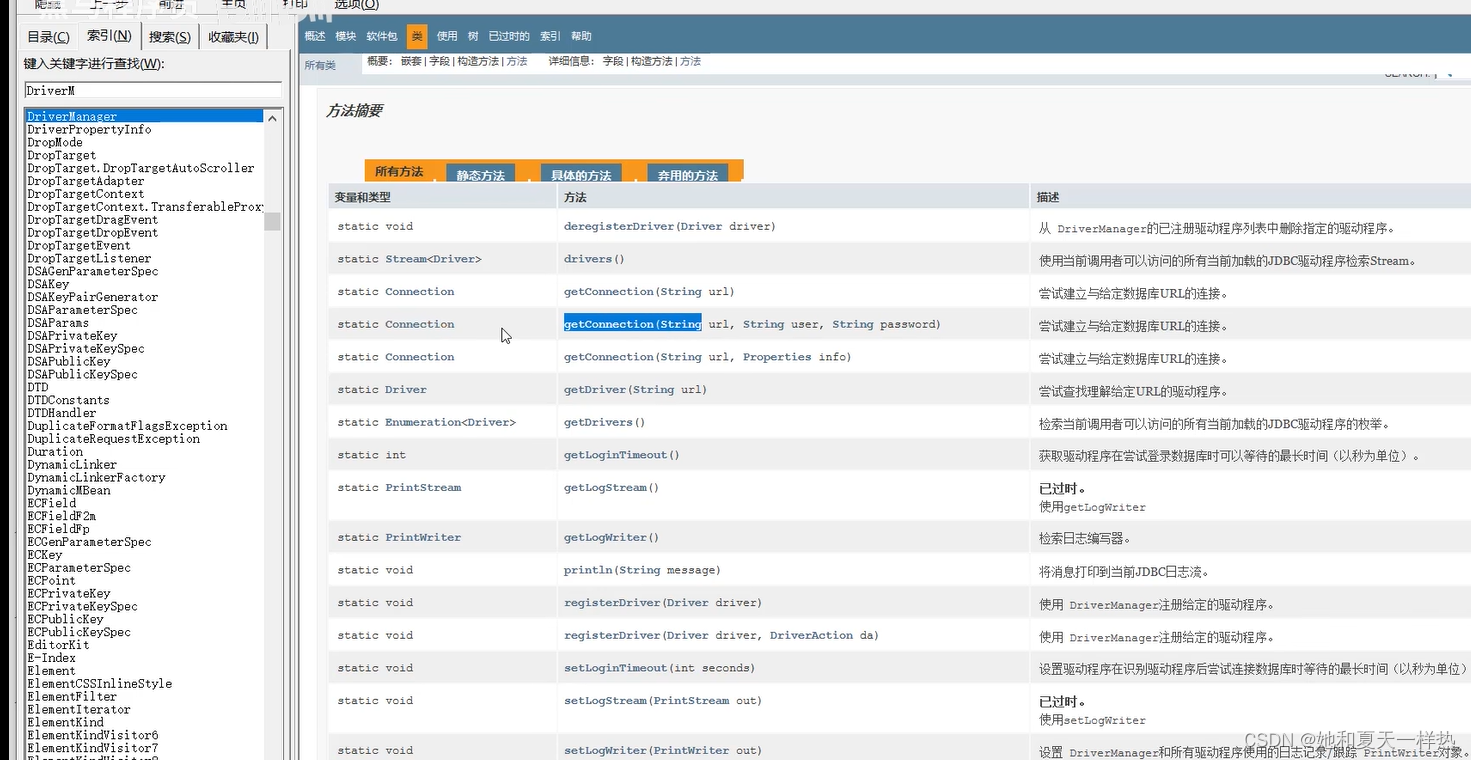Open registerDriver with DriverAction da link
Viewport: 1471px width, 760px height.
tap(611, 635)
